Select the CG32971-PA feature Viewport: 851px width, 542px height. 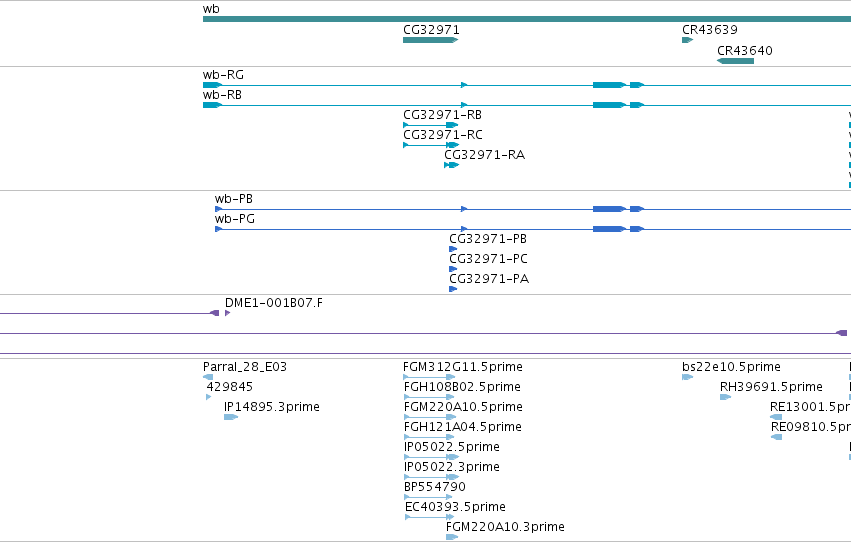click(453, 289)
